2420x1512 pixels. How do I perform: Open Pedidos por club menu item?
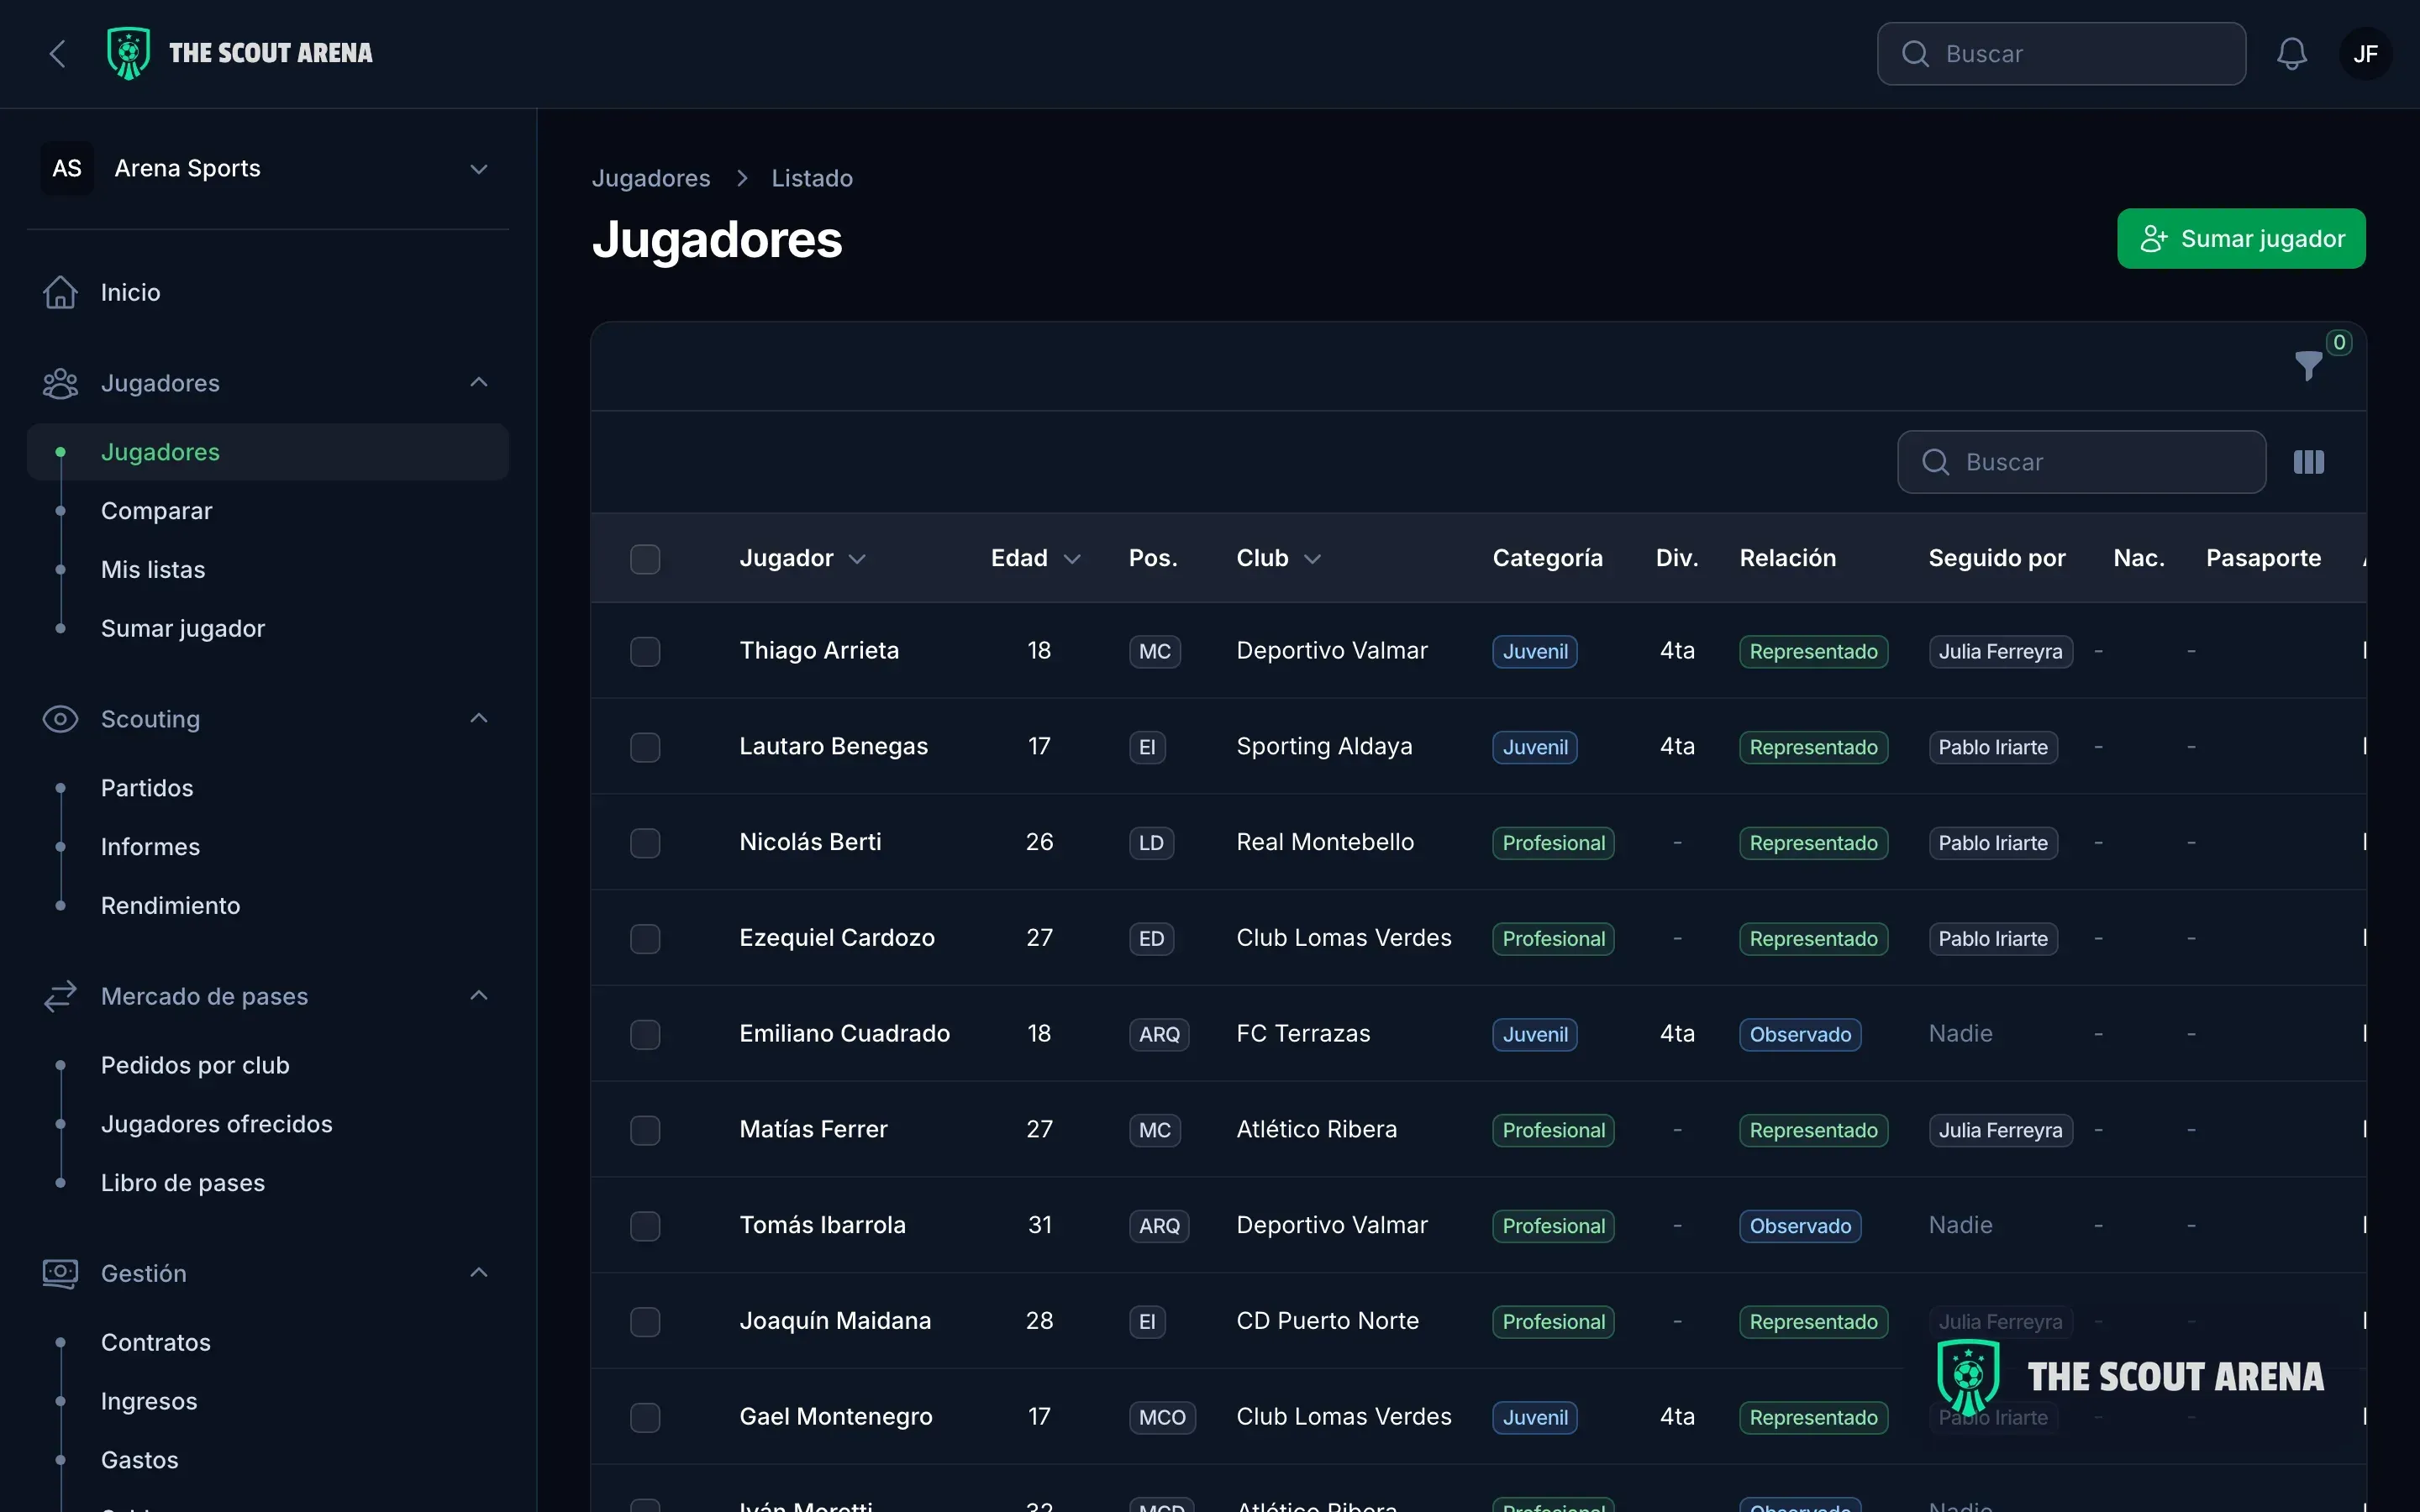[195, 1065]
